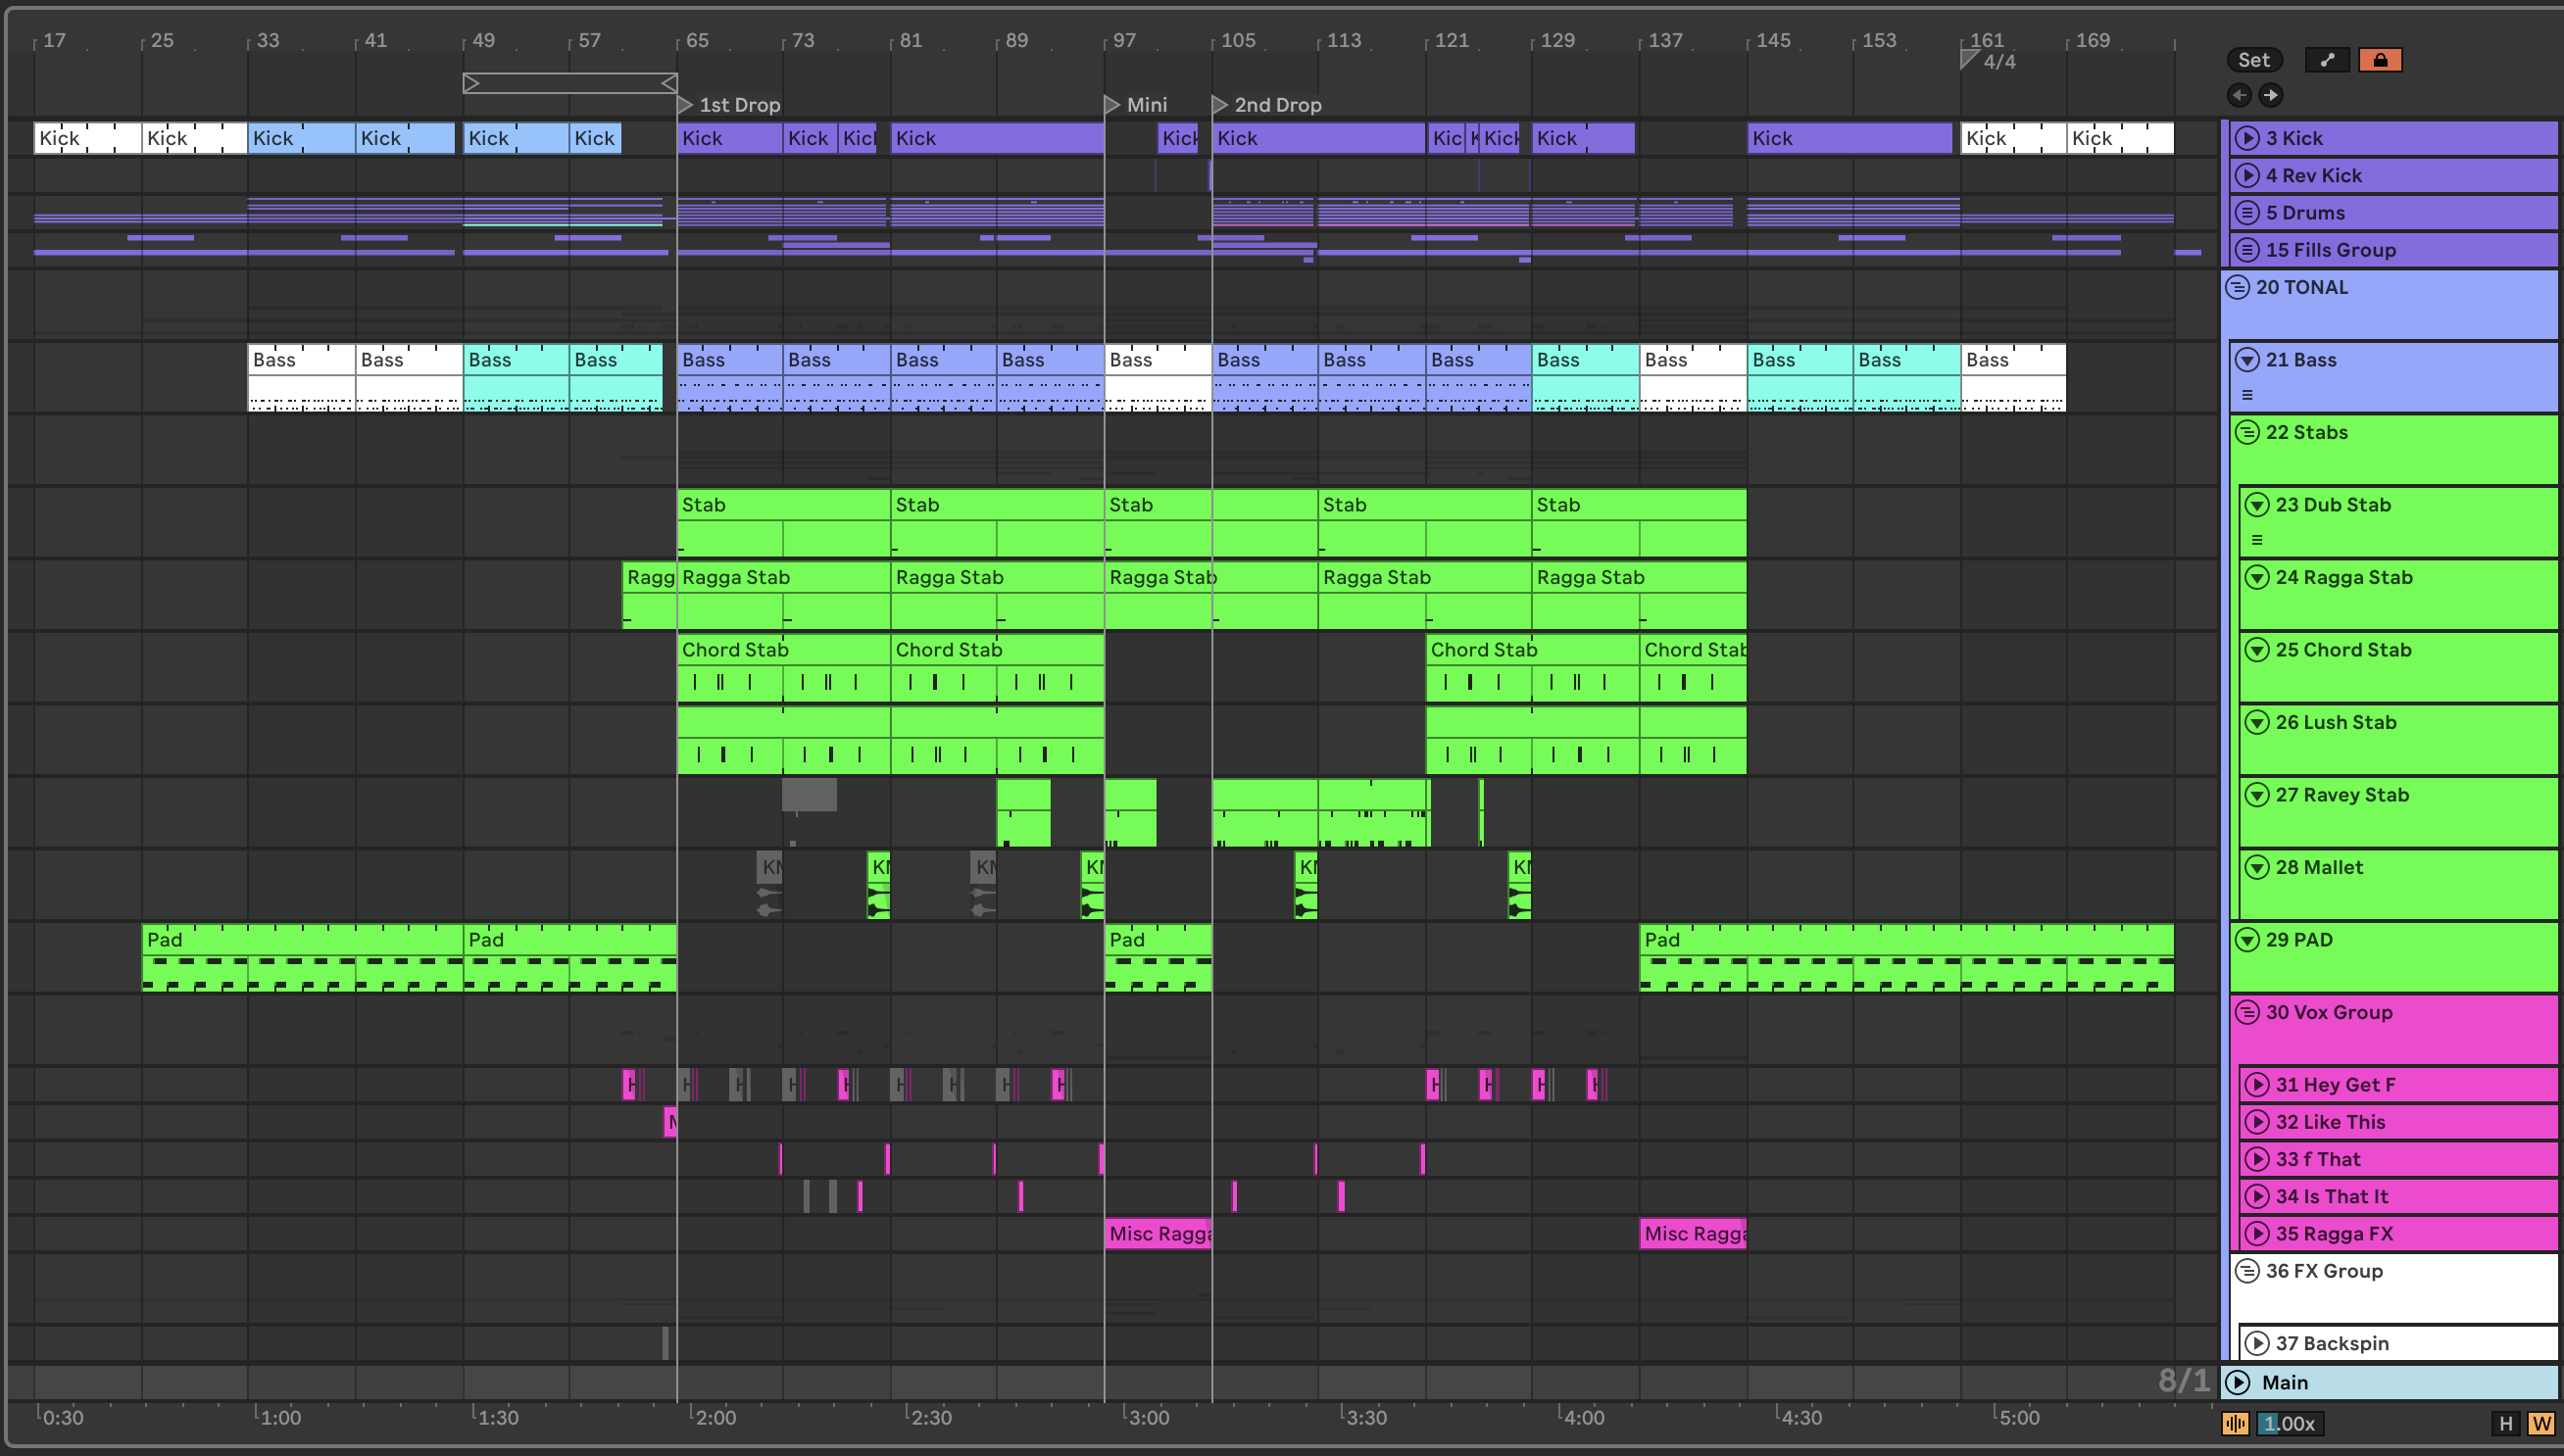Click the 29 PAD fold icon
This screenshot has width=2564, height=1456.
[x=2247, y=940]
